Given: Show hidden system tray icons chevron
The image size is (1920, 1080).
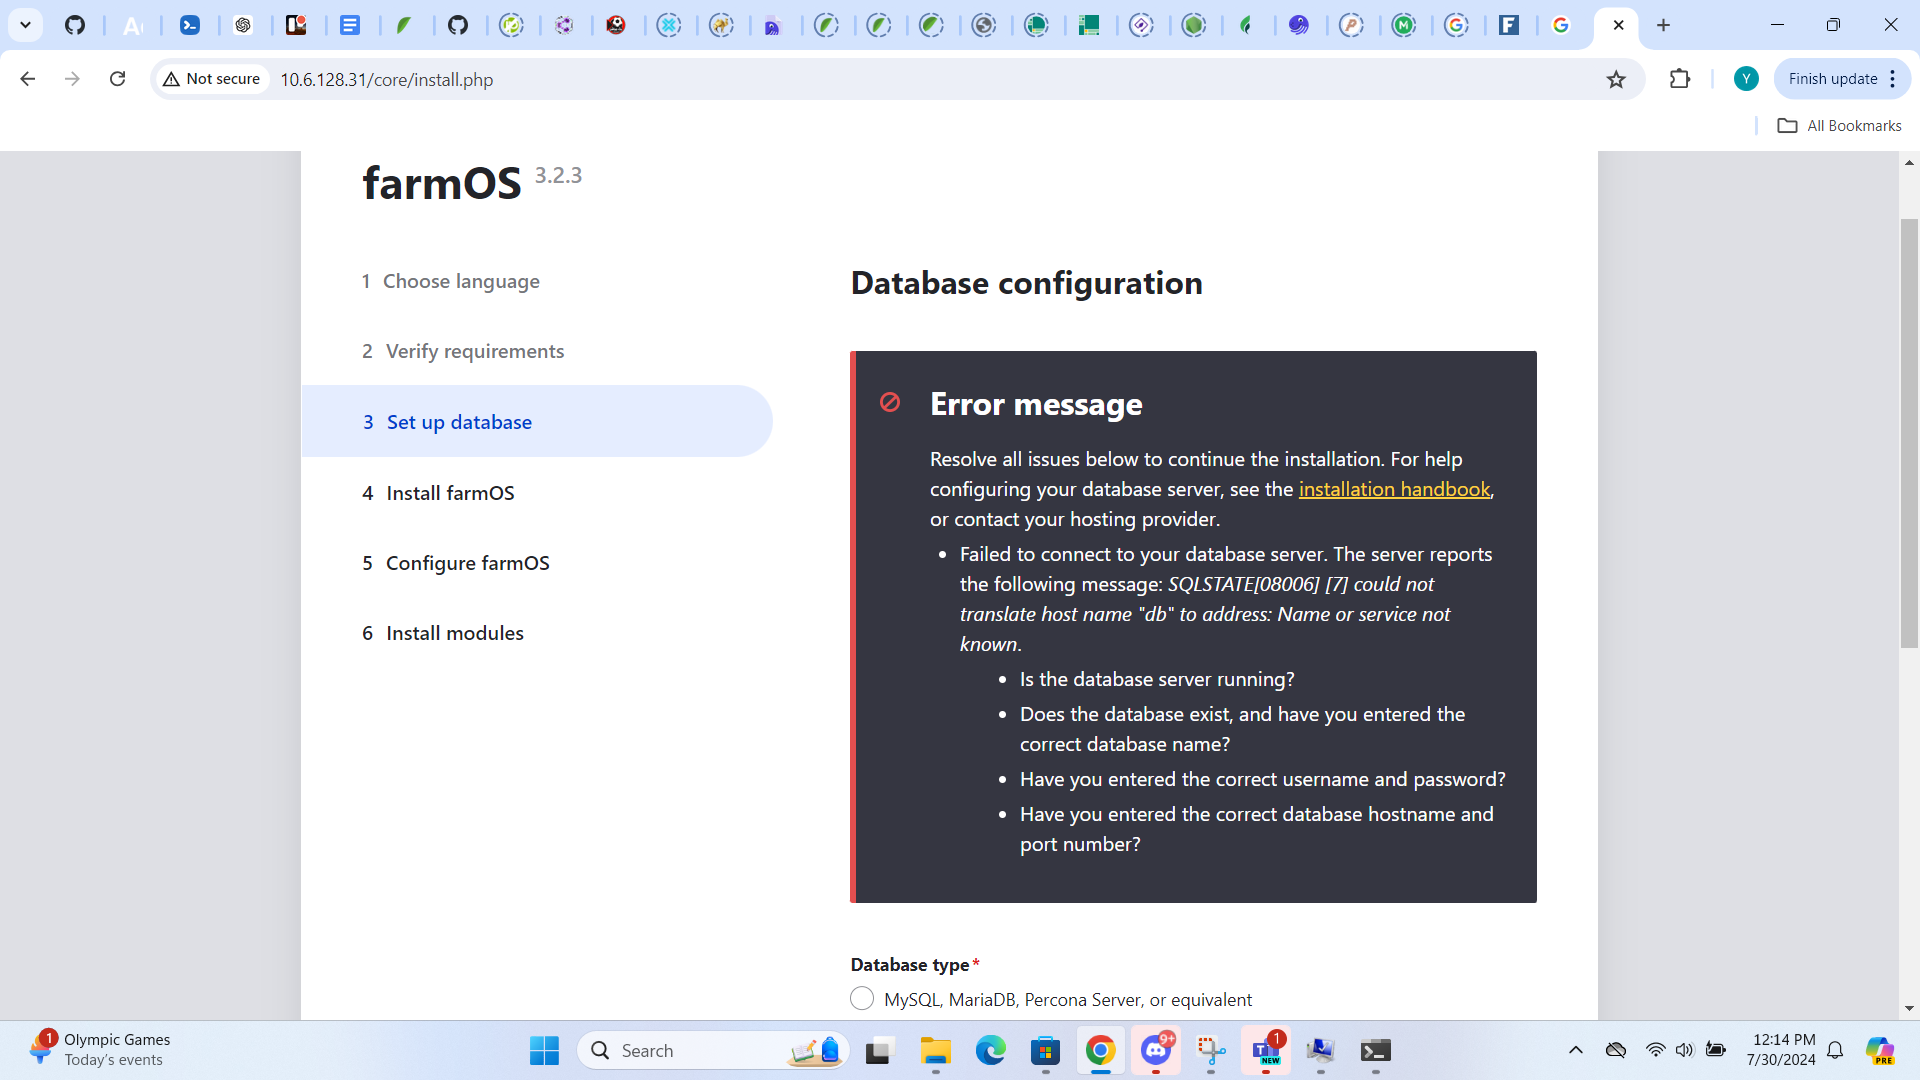Looking at the screenshot, I should click(x=1576, y=1050).
